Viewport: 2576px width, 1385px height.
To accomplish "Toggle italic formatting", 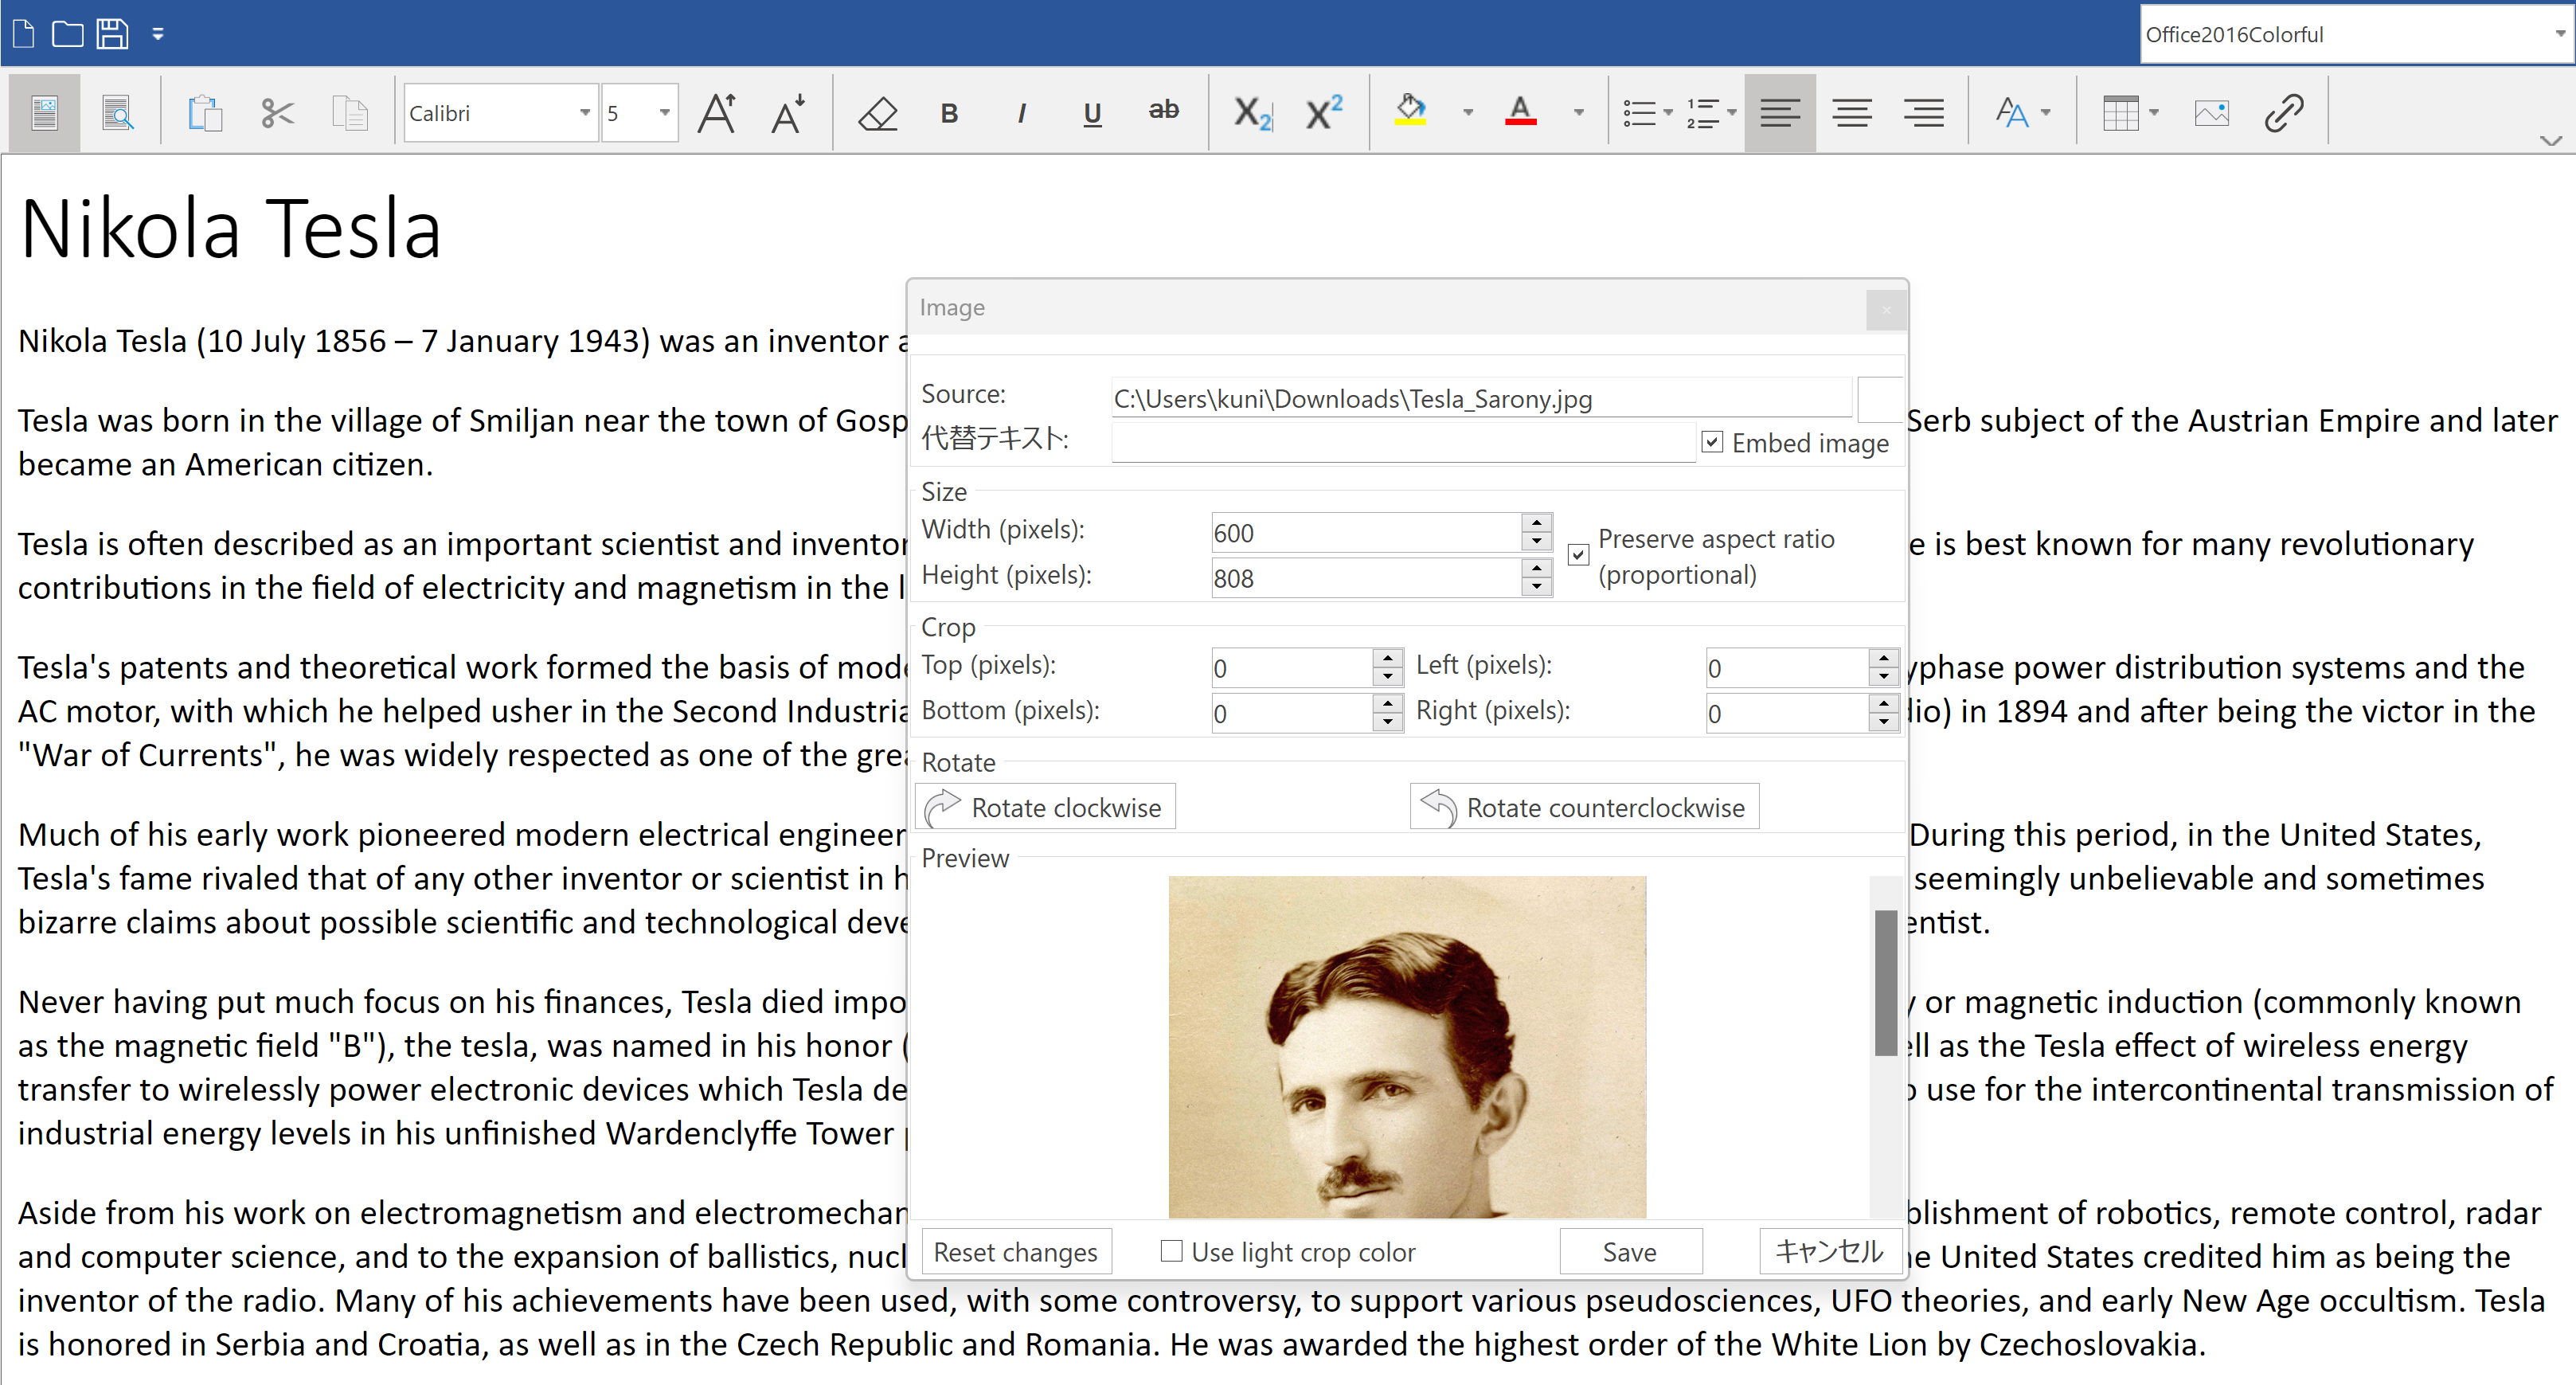I will point(1021,113).
